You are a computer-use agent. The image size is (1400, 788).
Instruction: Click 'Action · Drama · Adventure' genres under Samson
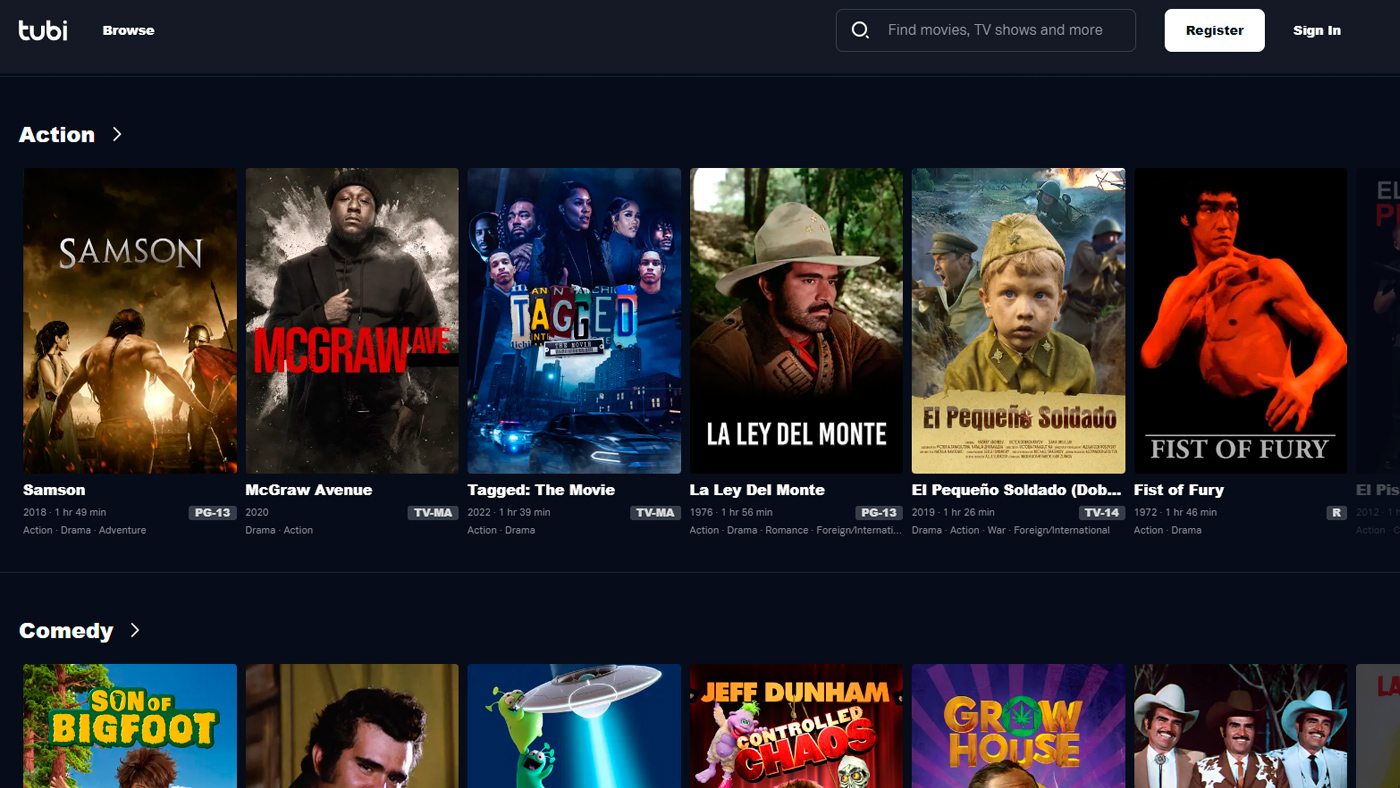coord(84,530)
